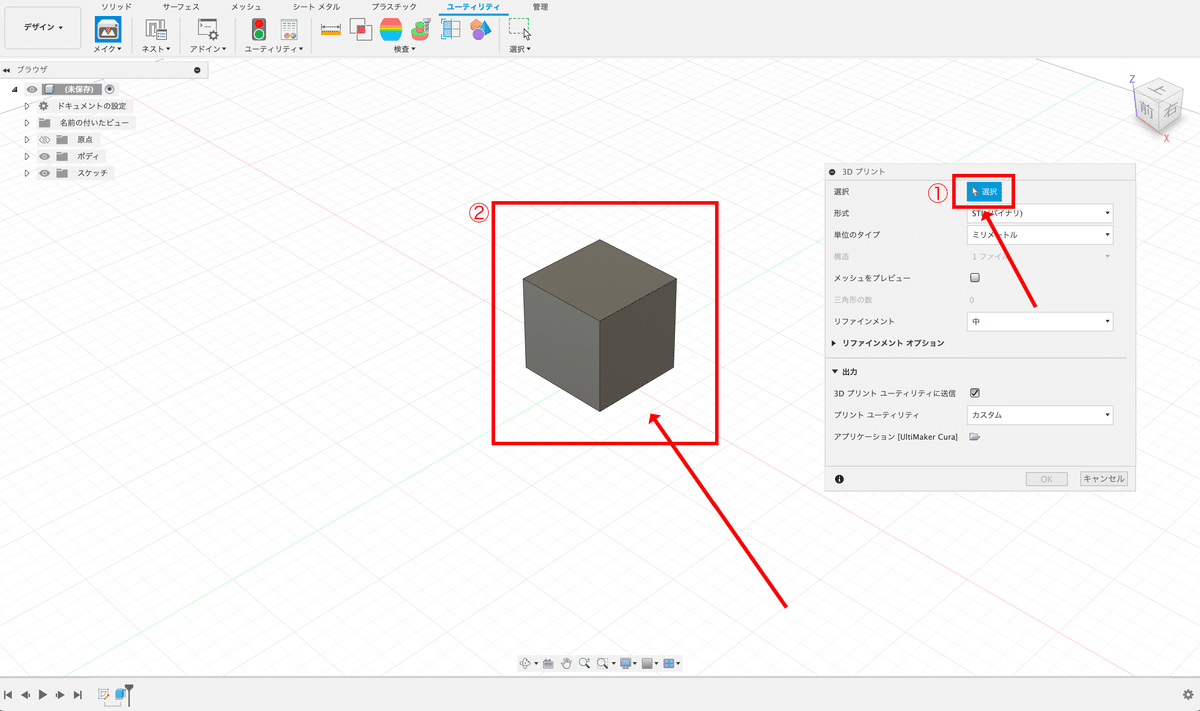The height and width of the screenshot is (711, 1200).
Task: Click the traffic light utility icon
Action: [259, 29]
